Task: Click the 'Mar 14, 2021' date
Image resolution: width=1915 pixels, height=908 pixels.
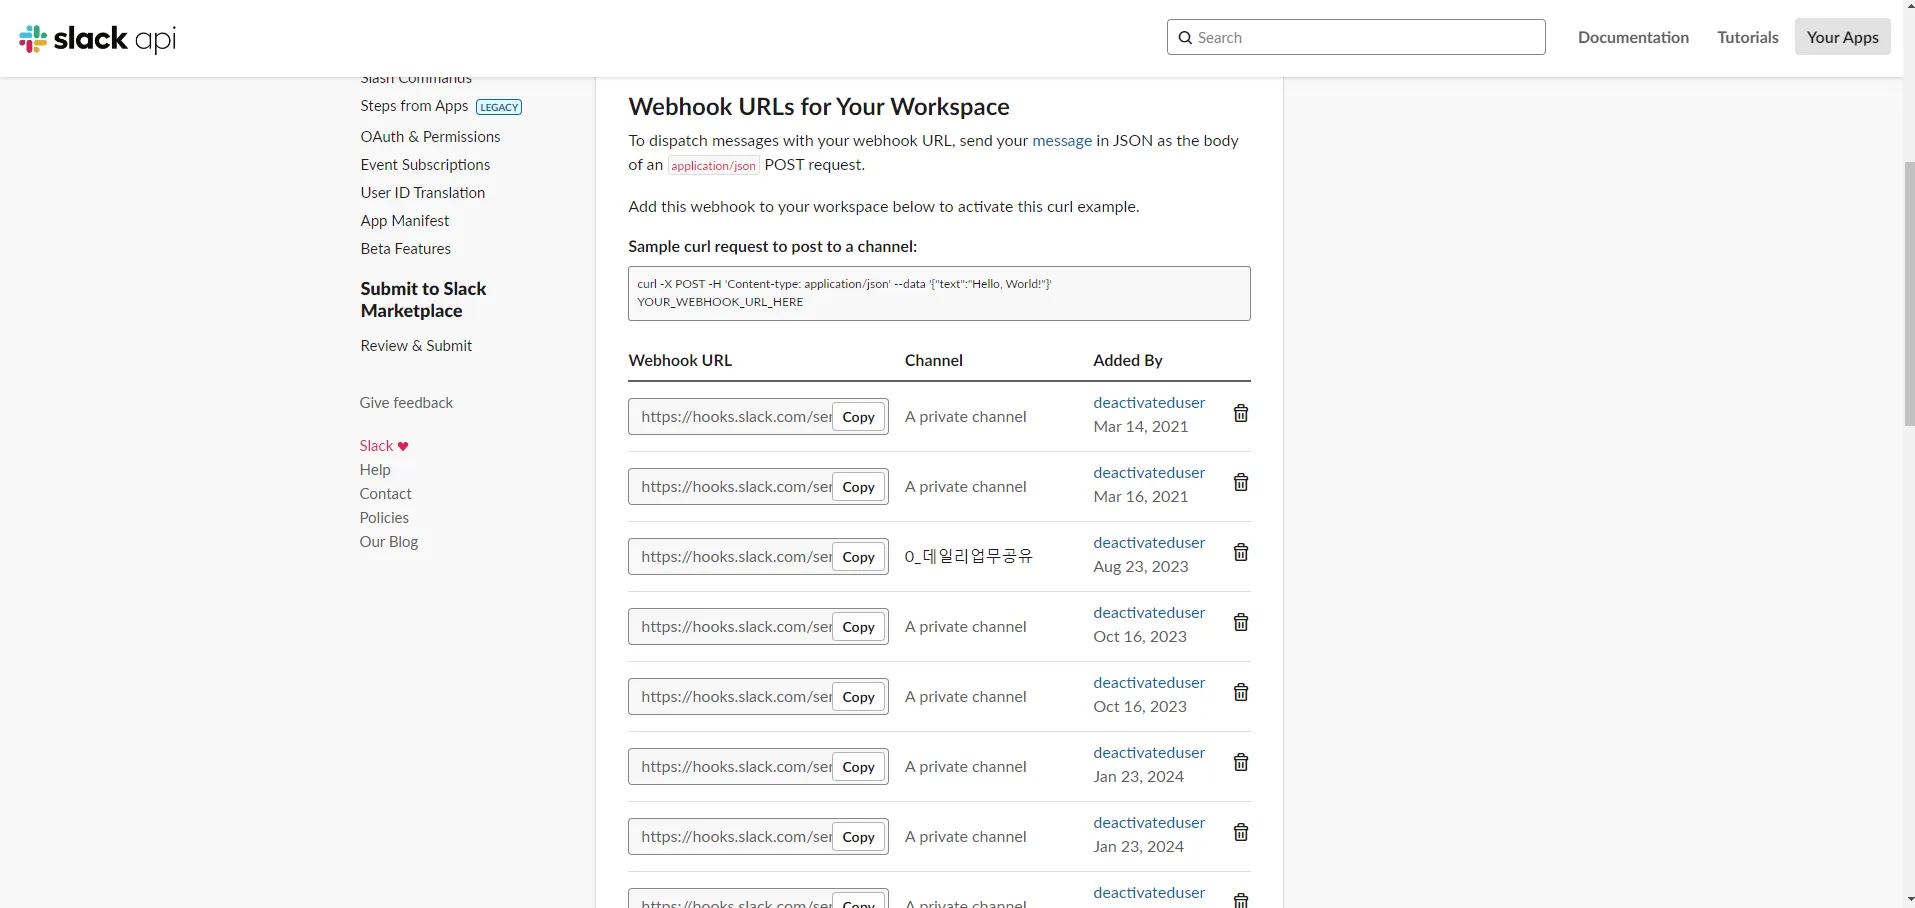Action: [x=1141, y=427]
